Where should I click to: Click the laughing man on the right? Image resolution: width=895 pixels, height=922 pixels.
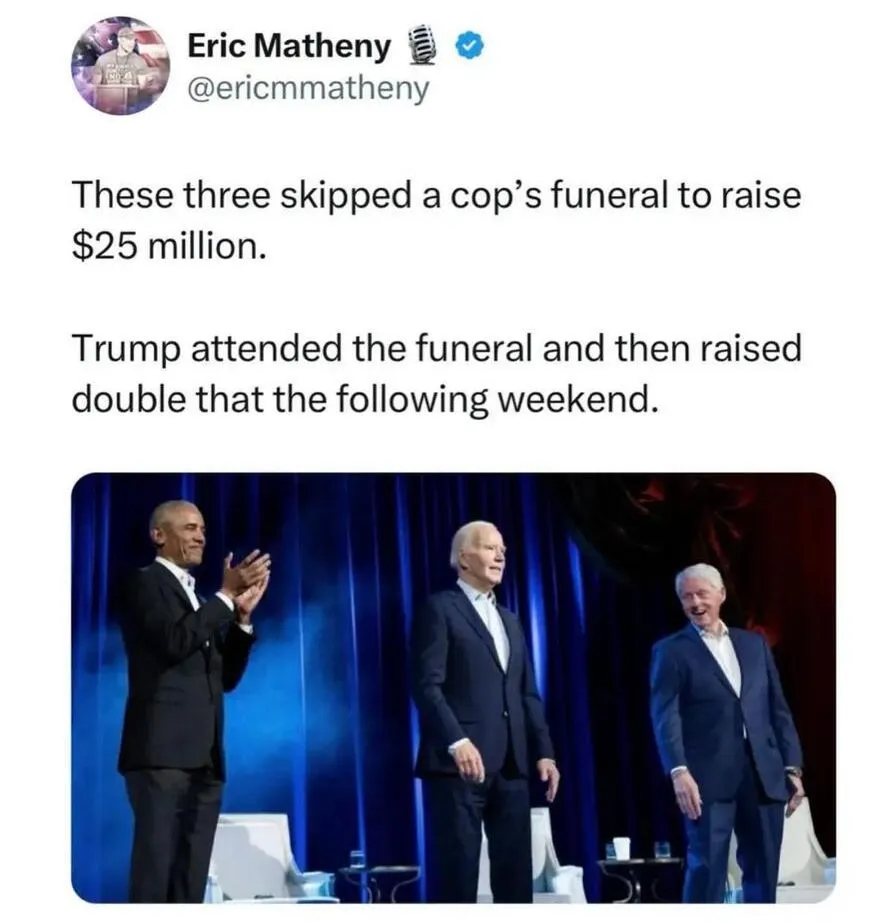pyautogui.click(x=723, y=720)
